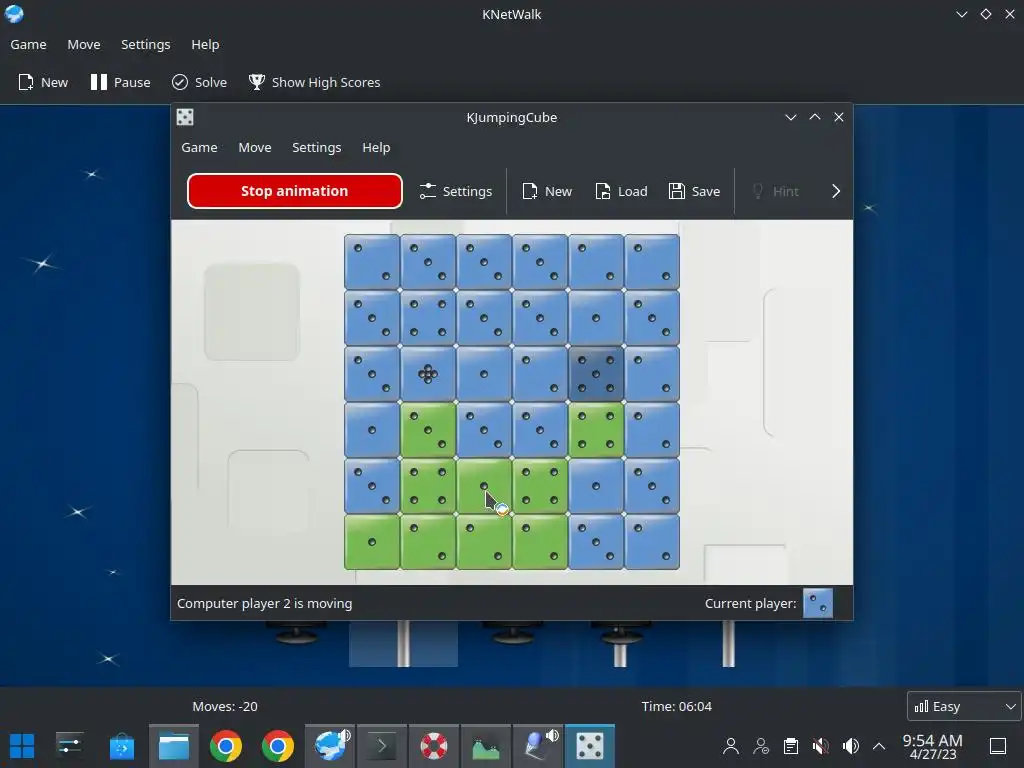Maximize the KJumpingCube window
Screen dimensions: 1024x768
(x=815, y=117)
